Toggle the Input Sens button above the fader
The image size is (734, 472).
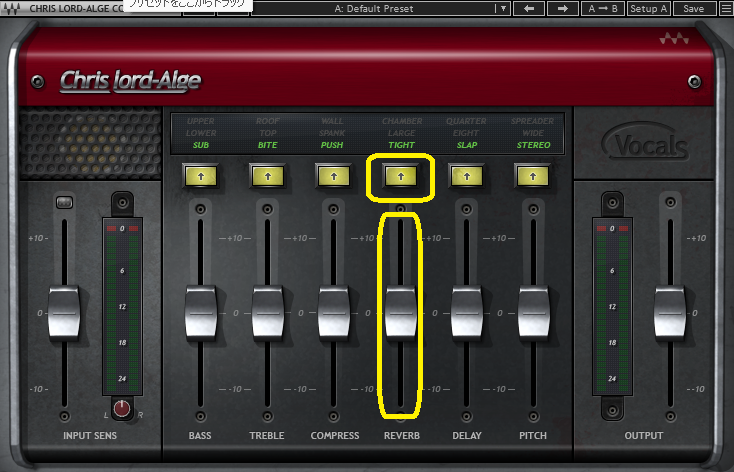coord(64,204)
